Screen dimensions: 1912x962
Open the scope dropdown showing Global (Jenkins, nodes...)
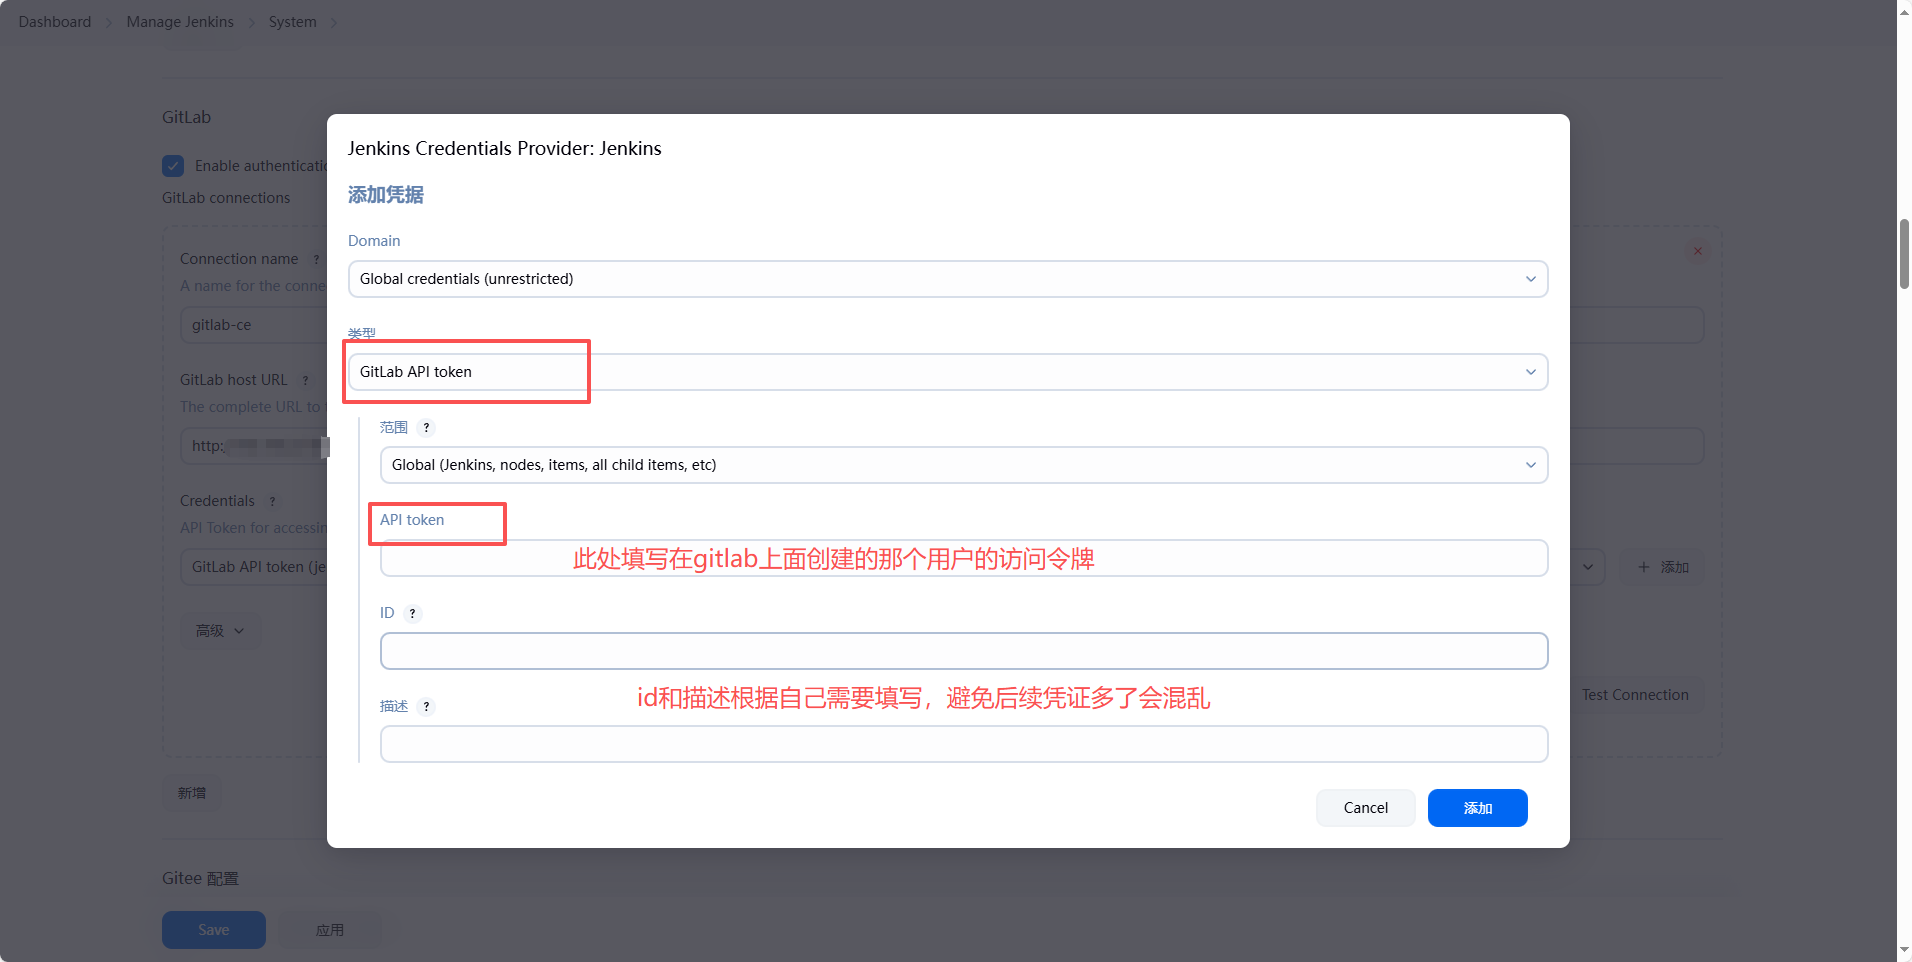(963, 465)
